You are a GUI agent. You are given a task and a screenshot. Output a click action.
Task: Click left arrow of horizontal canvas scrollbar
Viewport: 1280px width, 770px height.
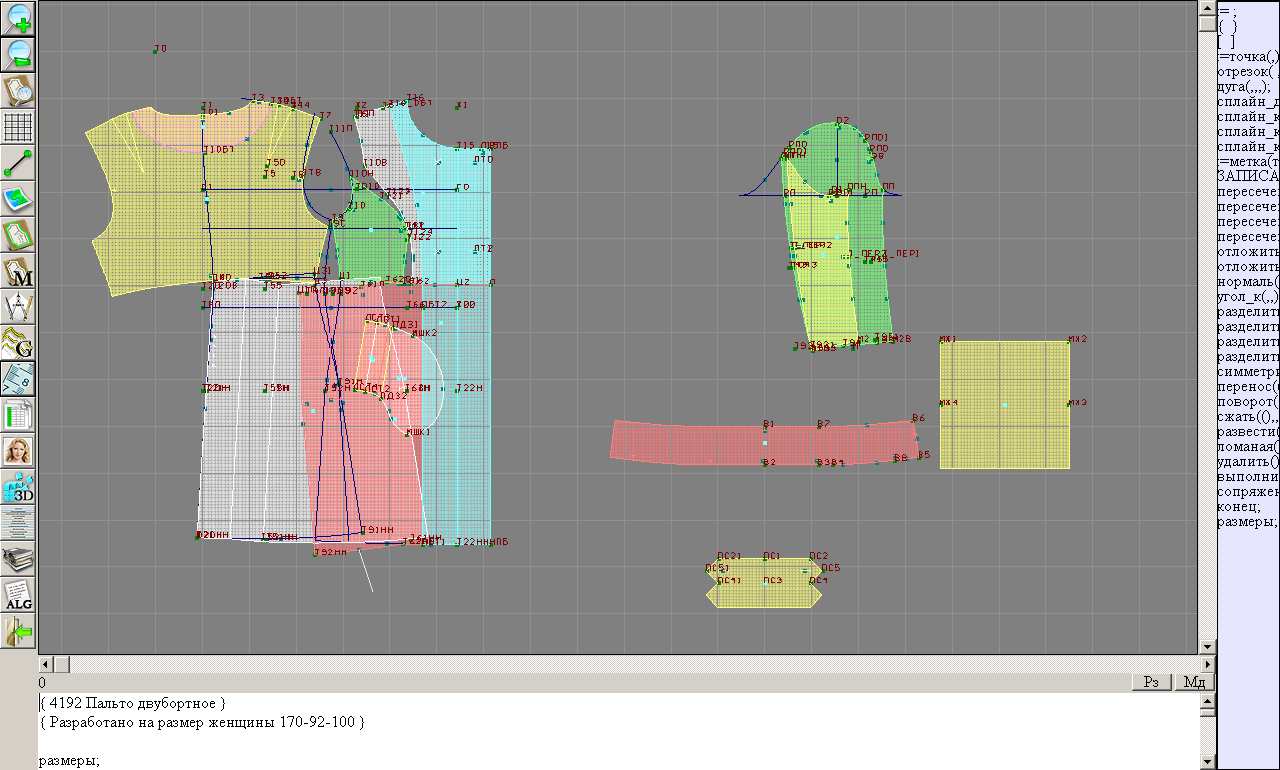click(x=45, y=664)
